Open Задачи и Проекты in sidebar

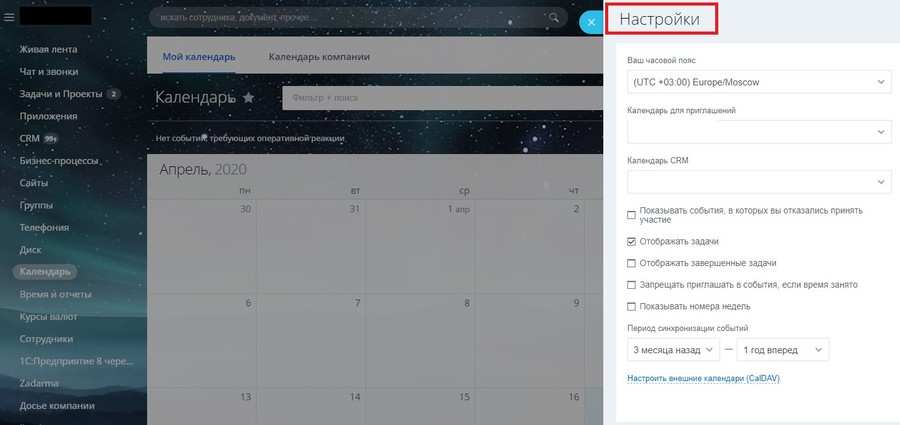coord(61,94)
